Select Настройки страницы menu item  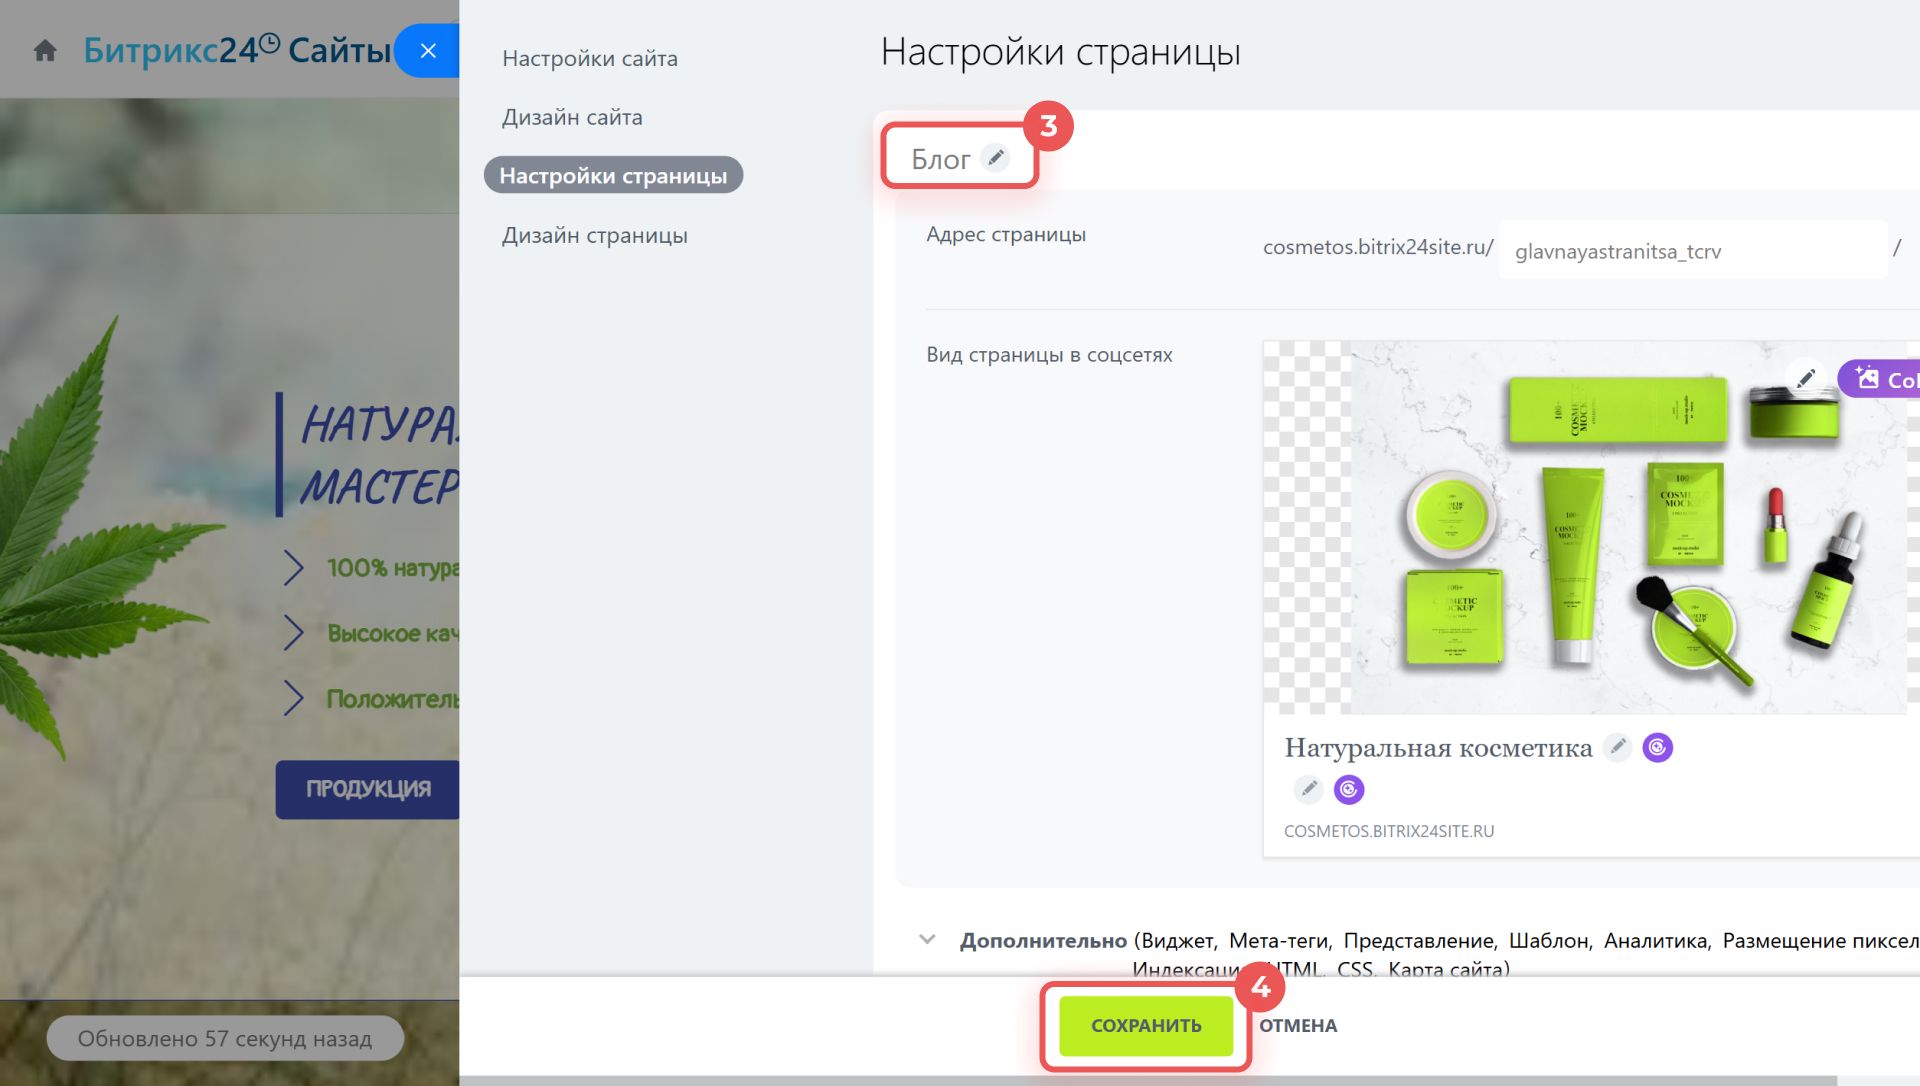(x=613, y=176)
